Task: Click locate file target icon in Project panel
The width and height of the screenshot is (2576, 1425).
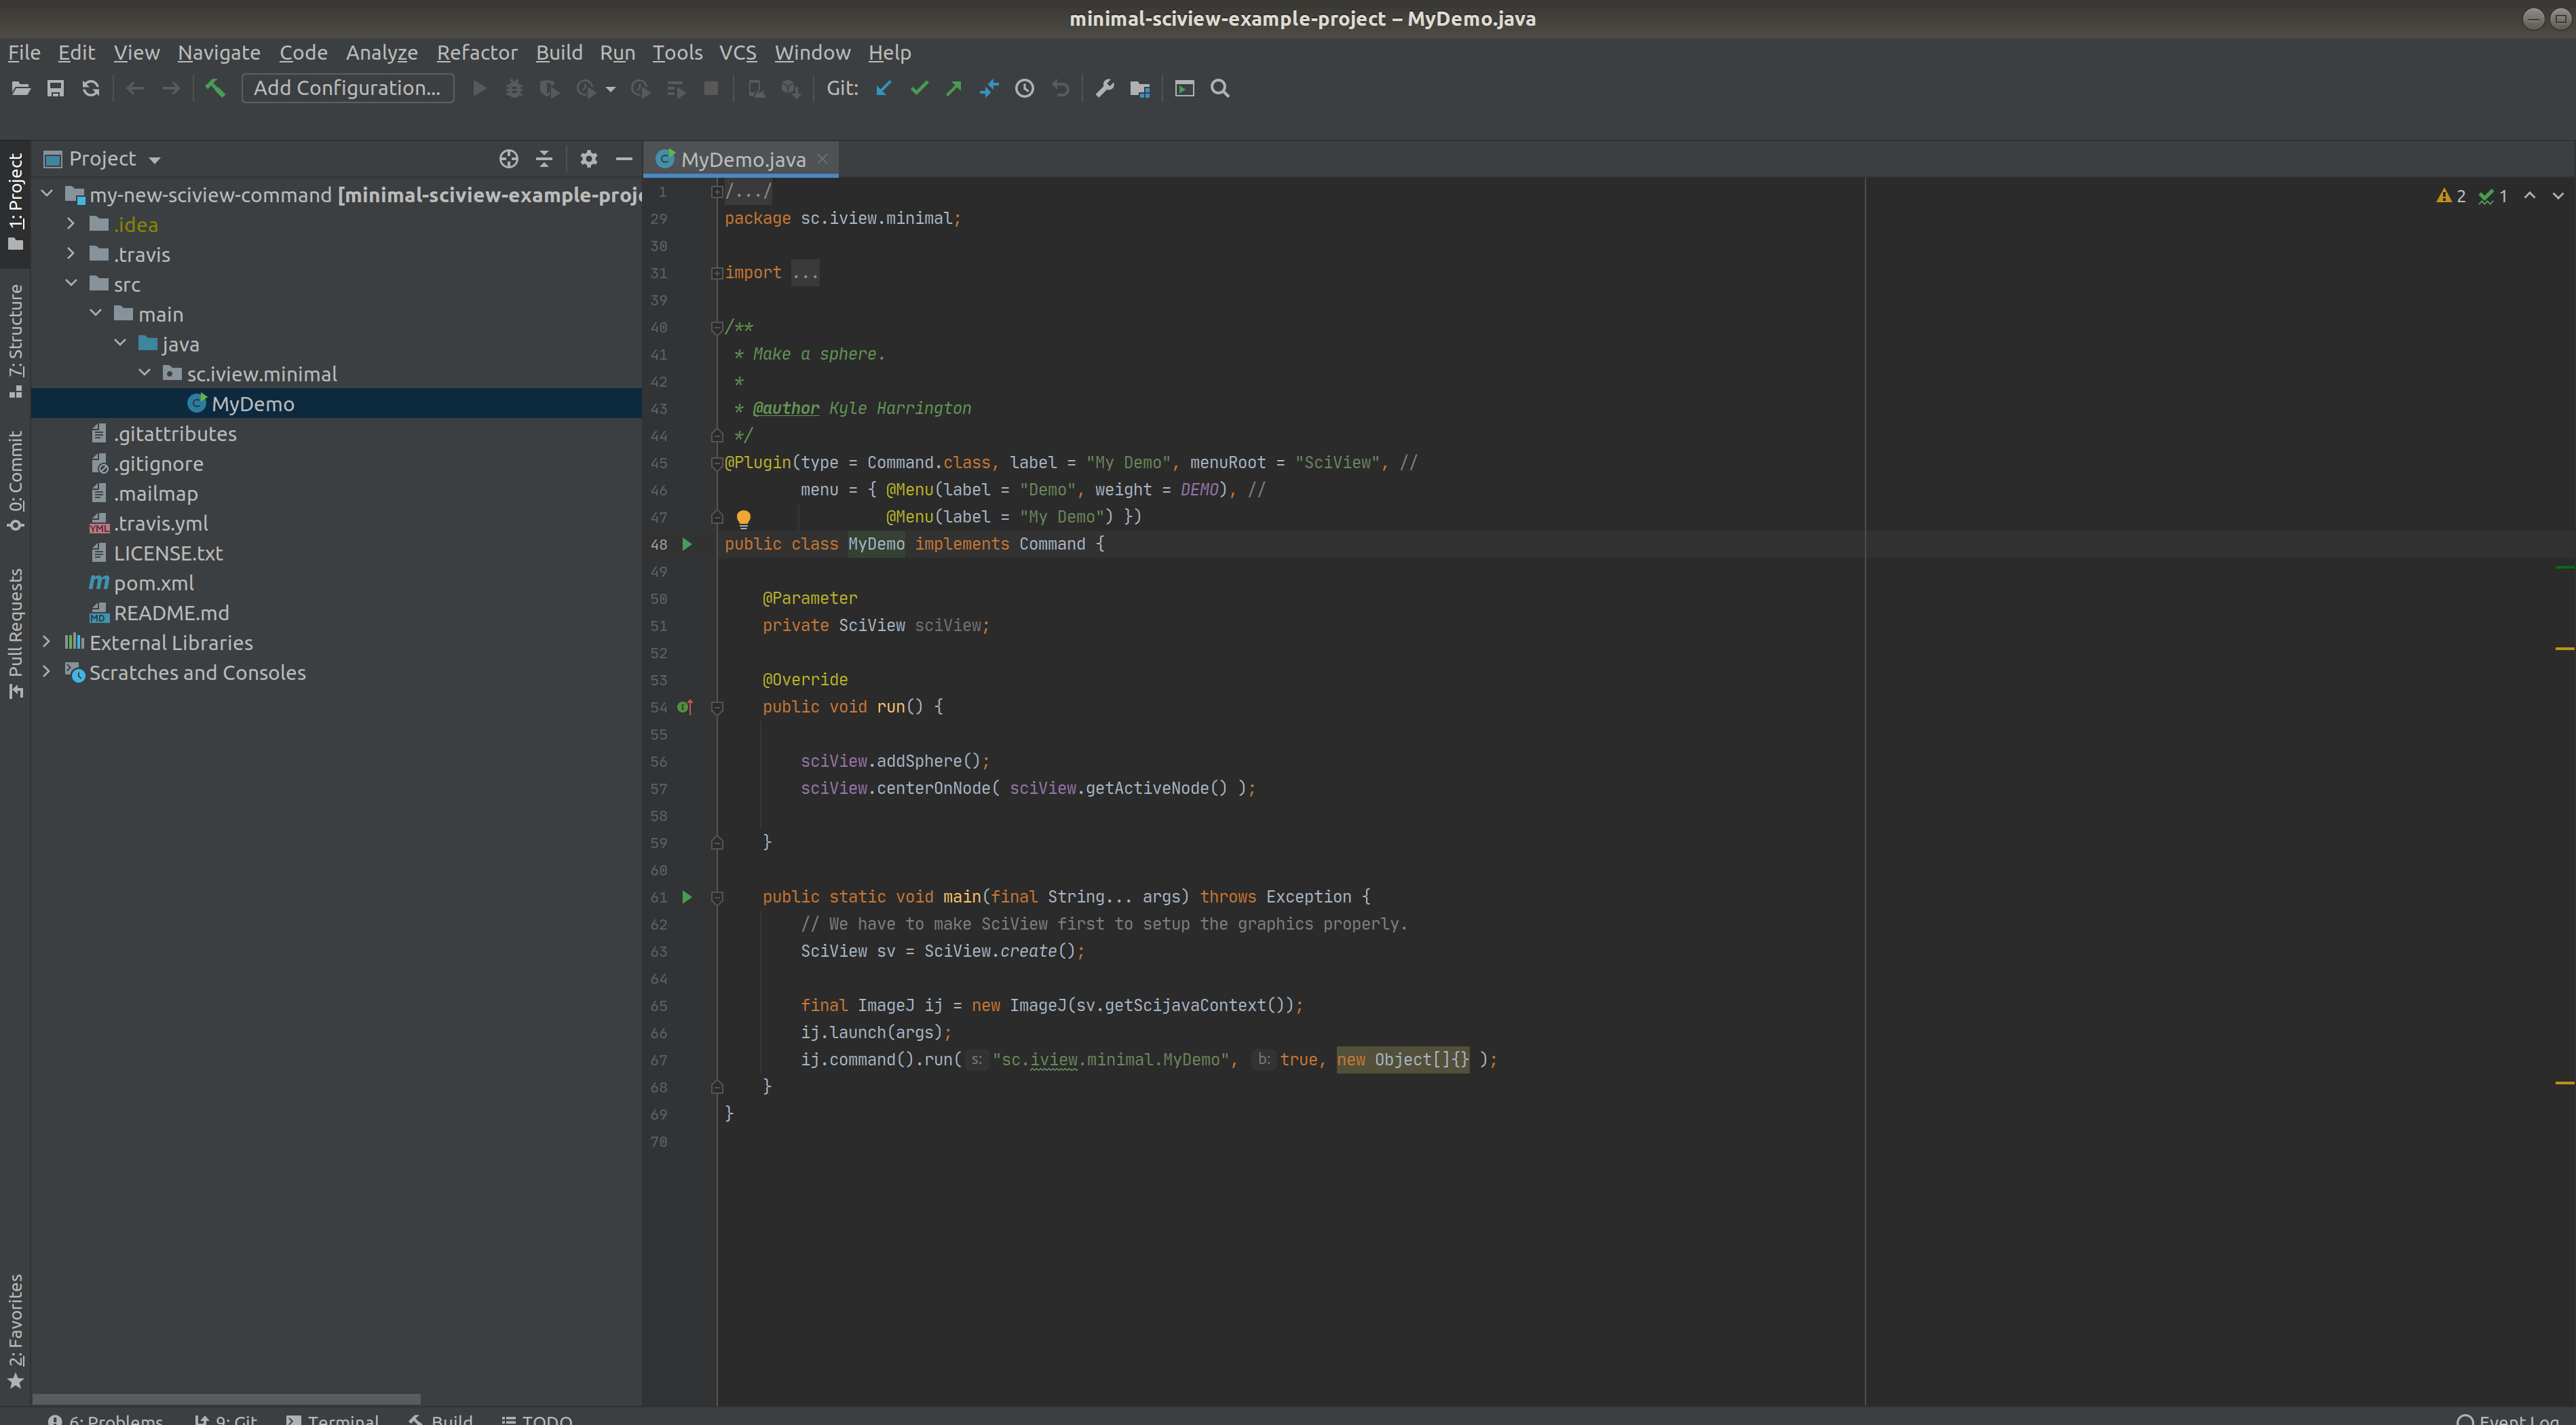Action: point(509,159)
